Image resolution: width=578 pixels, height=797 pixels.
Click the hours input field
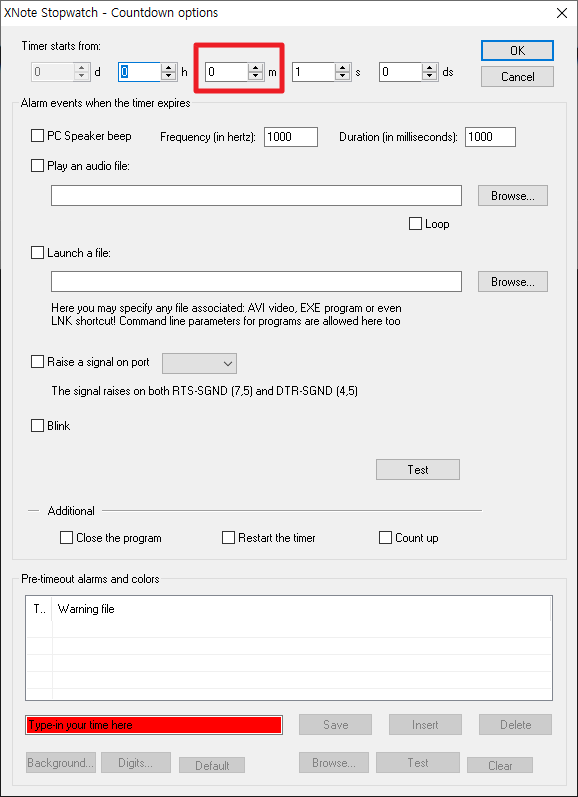click(140, 72)
